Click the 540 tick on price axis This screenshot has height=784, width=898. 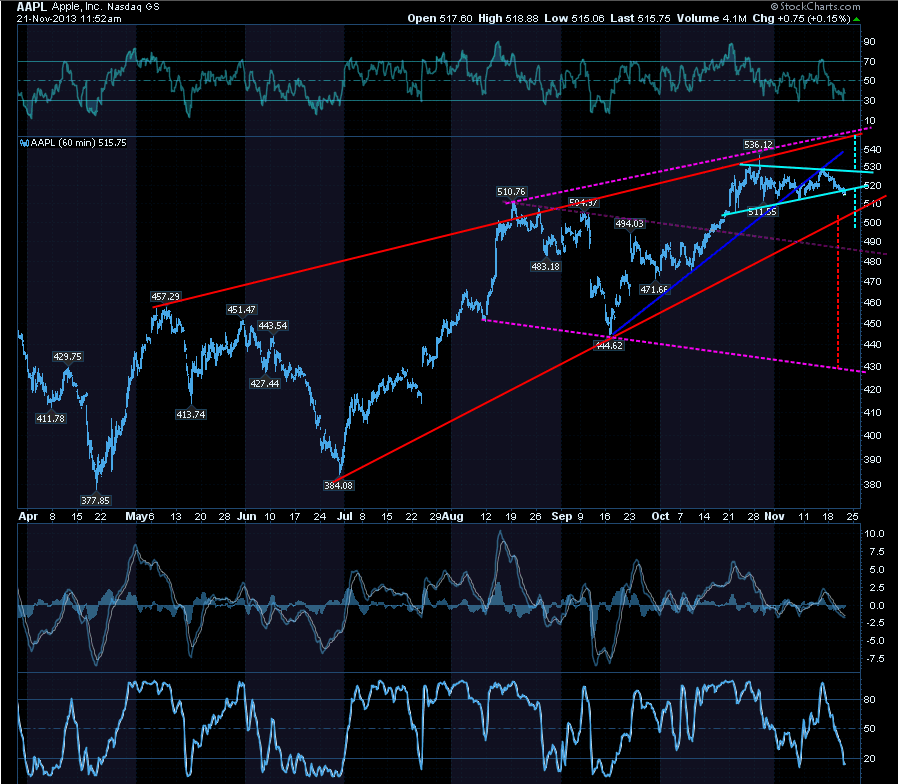[872, 149]
